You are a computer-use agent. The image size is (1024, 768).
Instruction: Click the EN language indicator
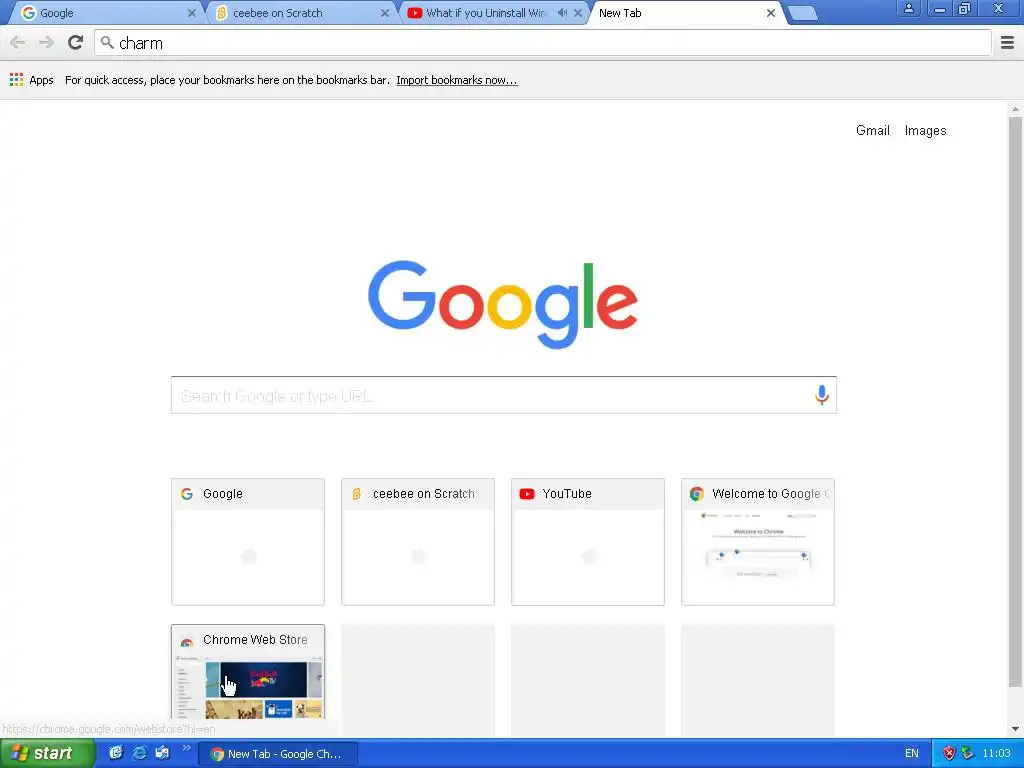(912, 754)
